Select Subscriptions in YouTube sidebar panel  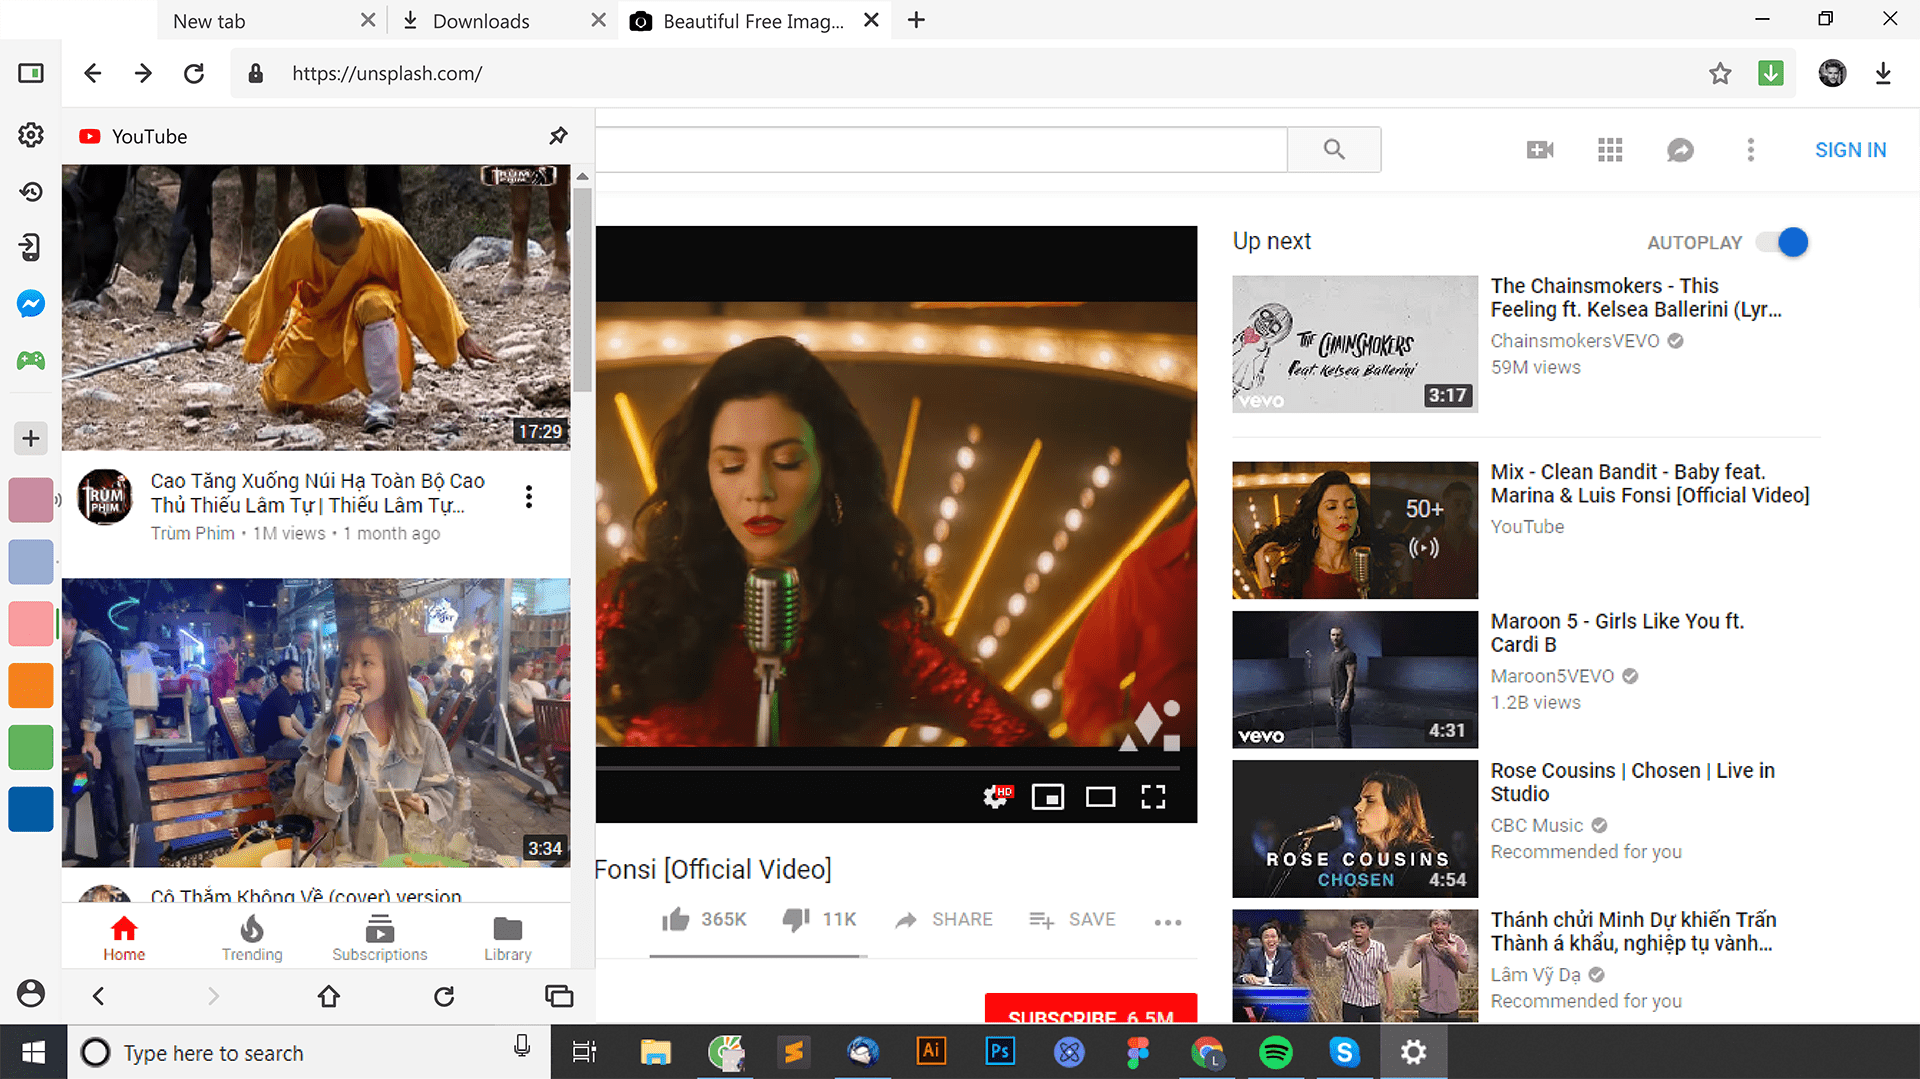(x=380, y=938)
